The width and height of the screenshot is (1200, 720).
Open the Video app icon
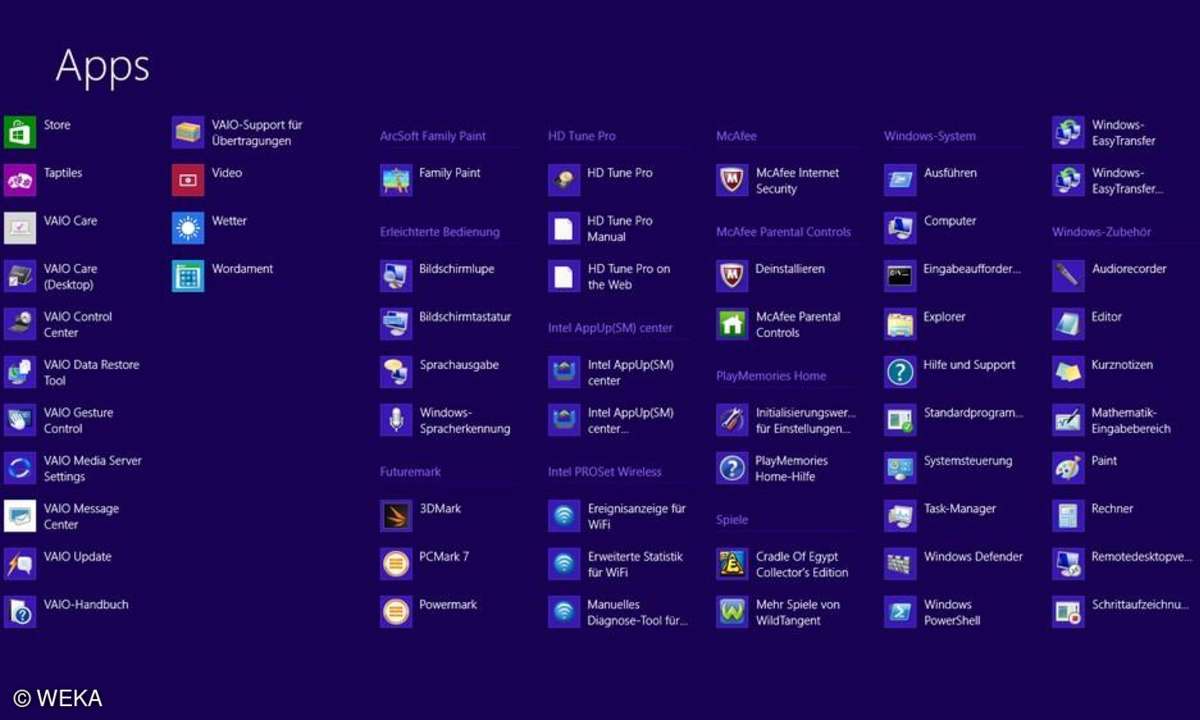(188, 180)
